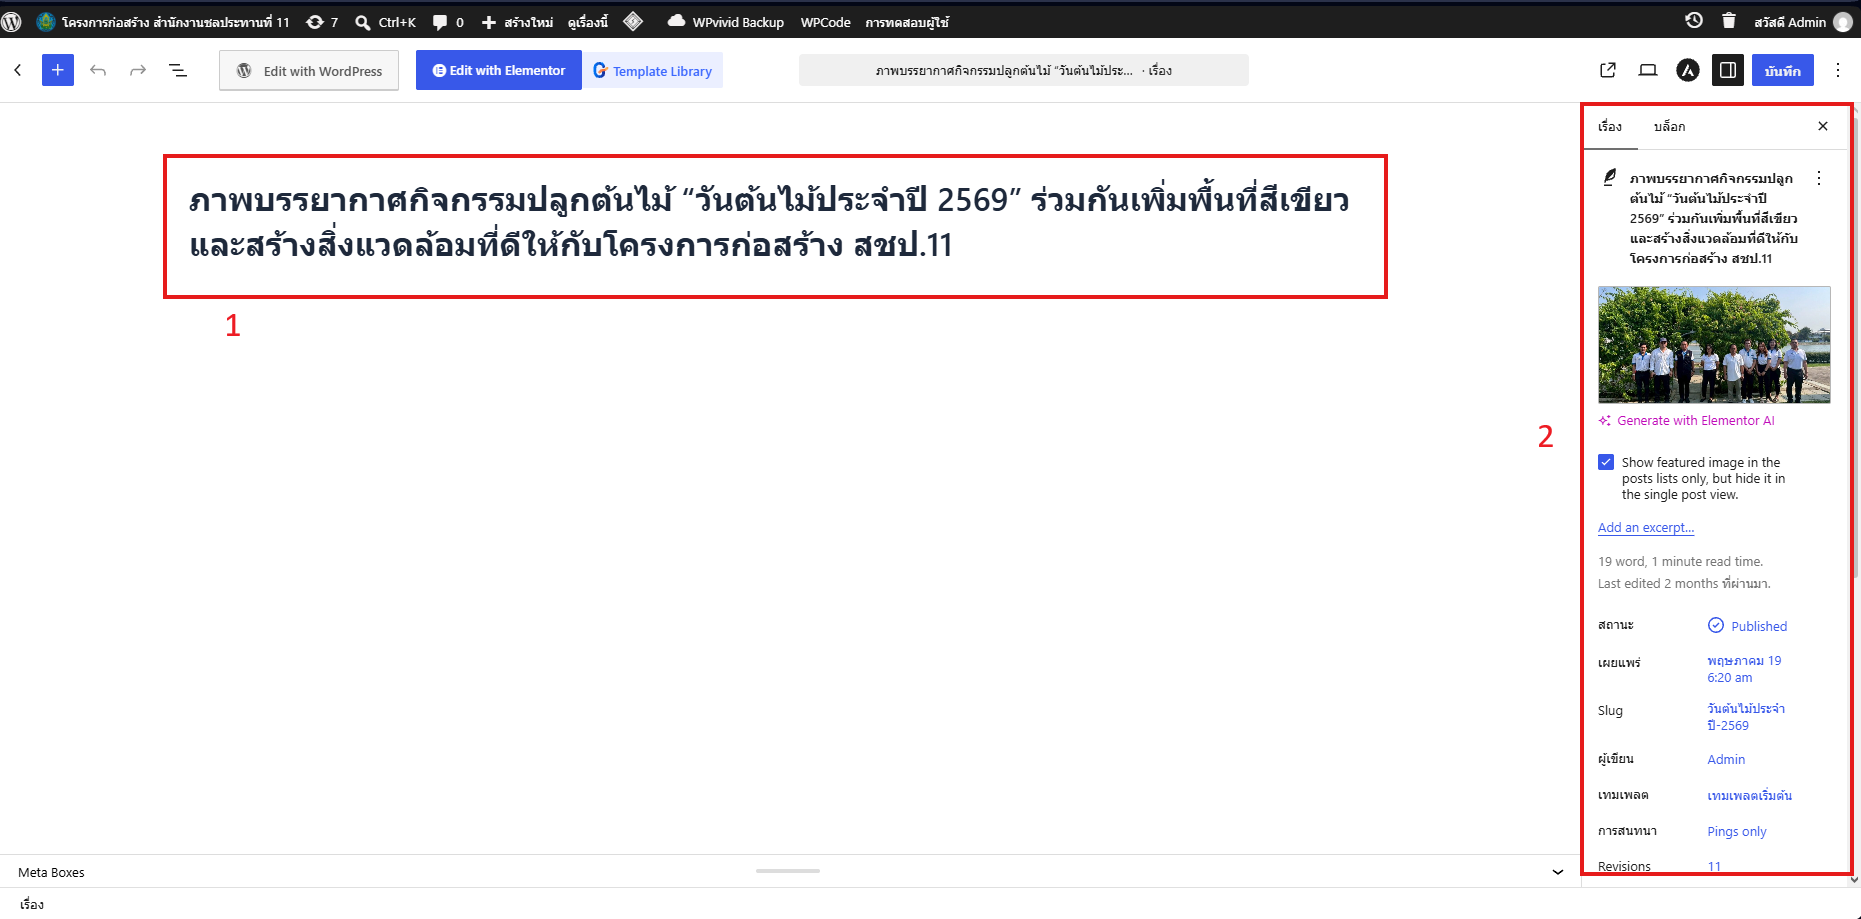
Task: View post in new tab icon
Action: [1608, 70]
